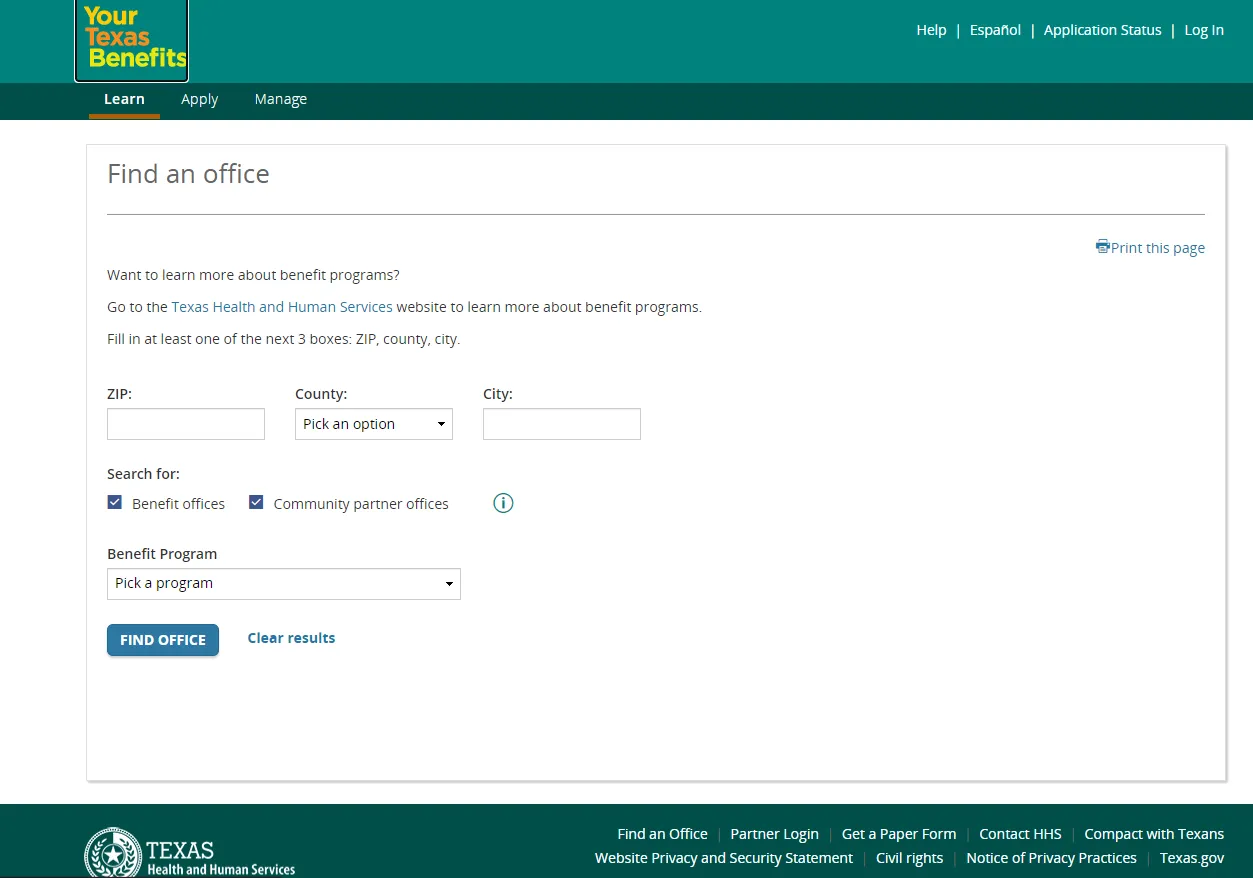
Task: Click the Find an office page heading
Action: (188, 174)
